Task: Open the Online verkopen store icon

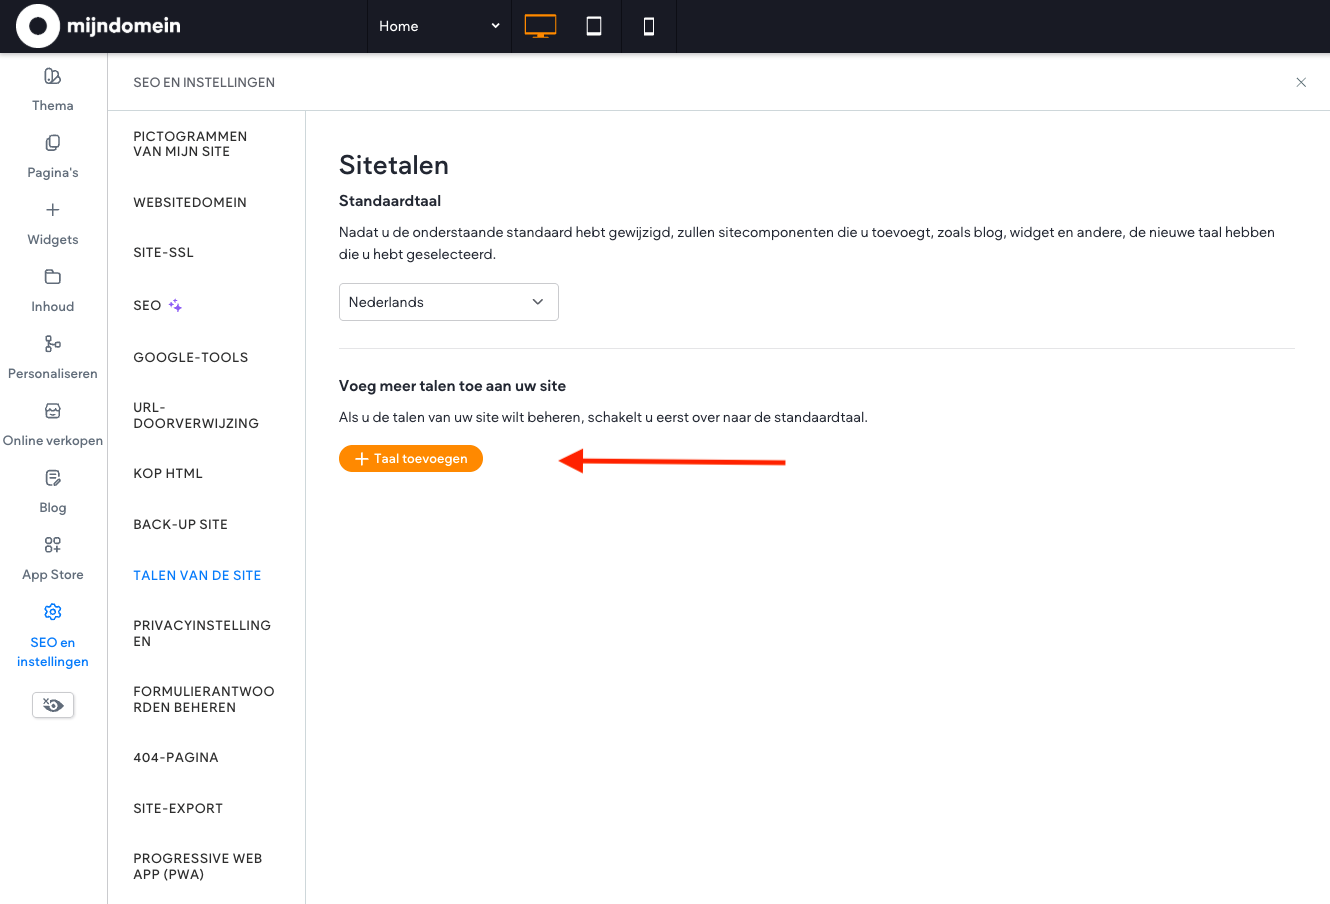Action: 53,411
